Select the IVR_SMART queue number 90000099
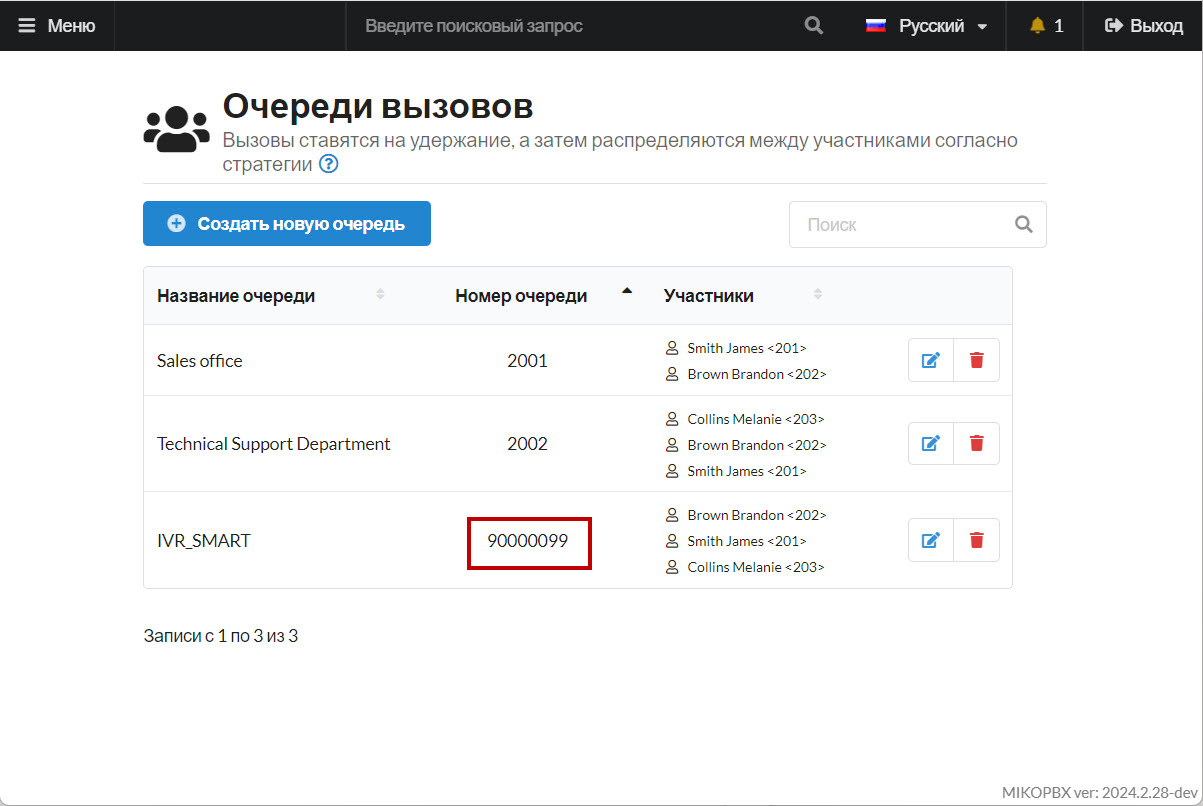Viewport: 1203px width, 806px height. 528,541
